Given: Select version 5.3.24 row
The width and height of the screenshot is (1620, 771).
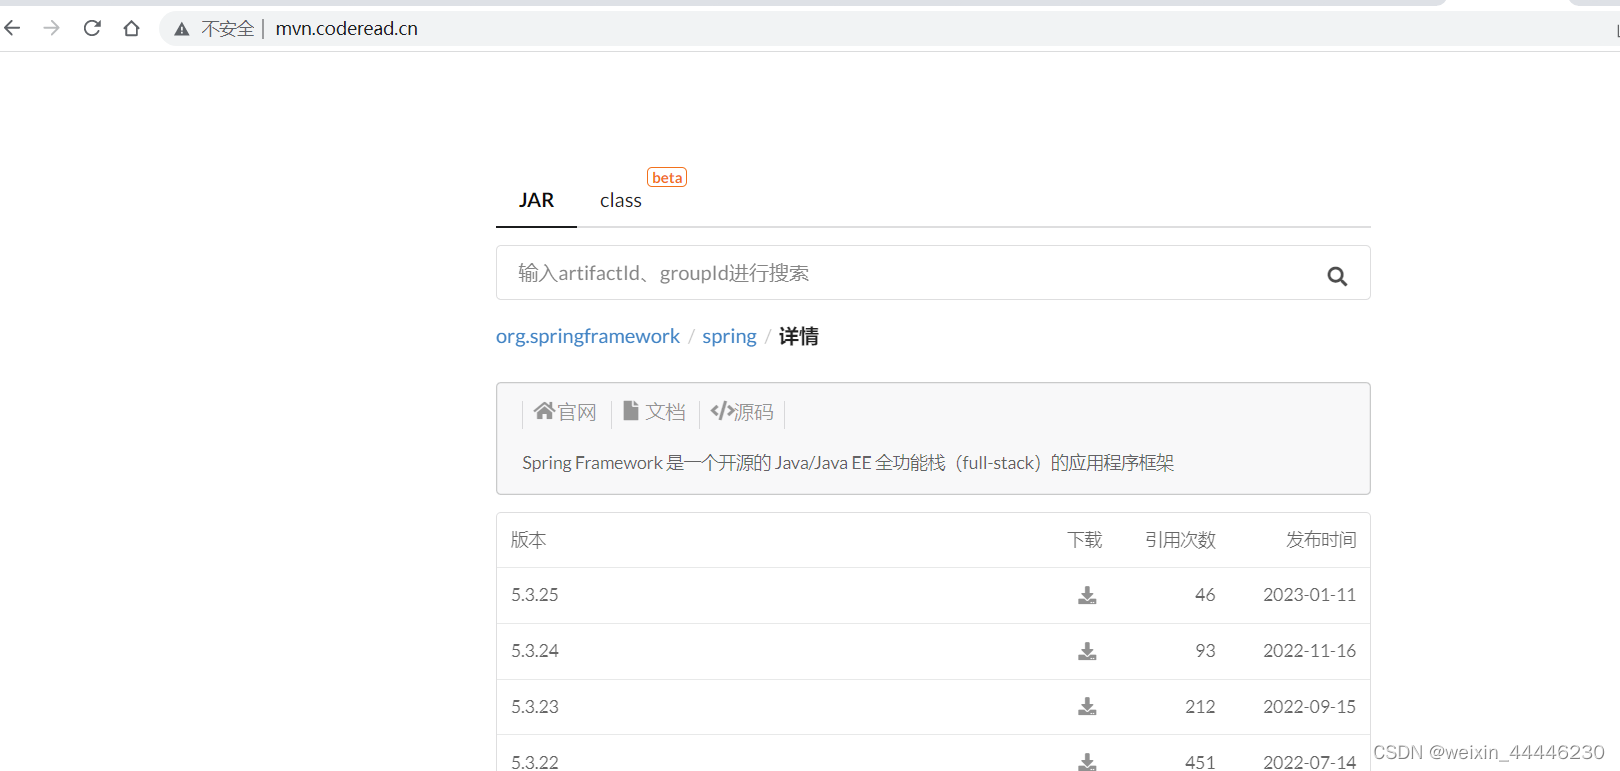Looking at the screenshot, I should click(933, 651).
